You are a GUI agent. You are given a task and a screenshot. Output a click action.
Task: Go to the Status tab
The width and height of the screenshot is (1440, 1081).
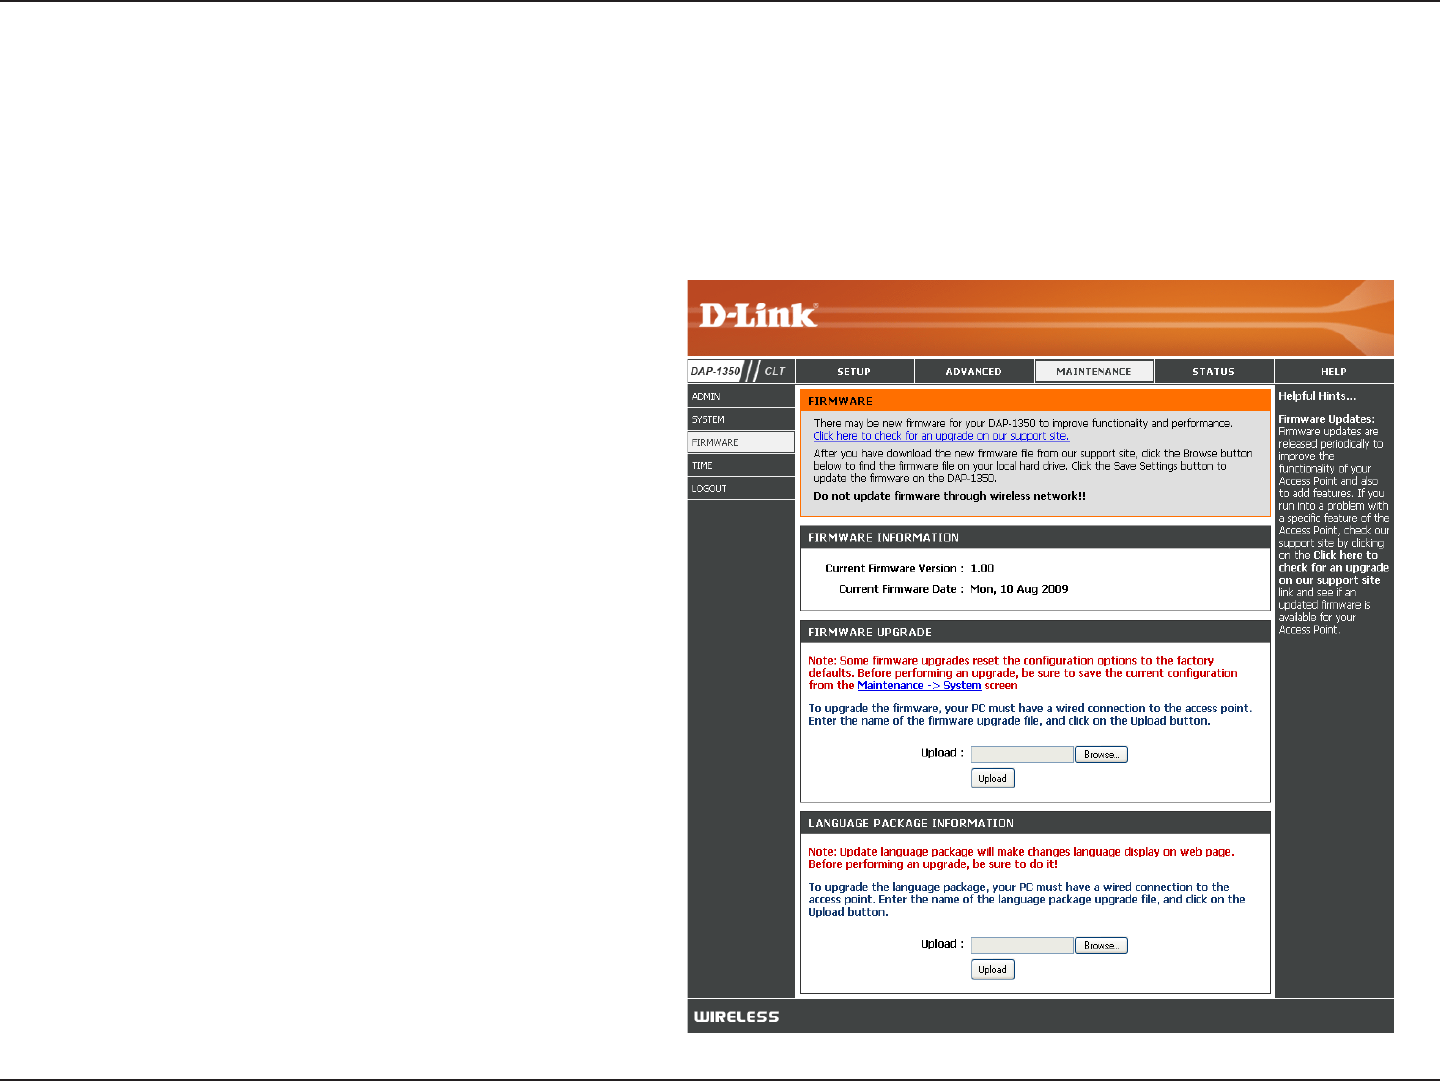1214,371
